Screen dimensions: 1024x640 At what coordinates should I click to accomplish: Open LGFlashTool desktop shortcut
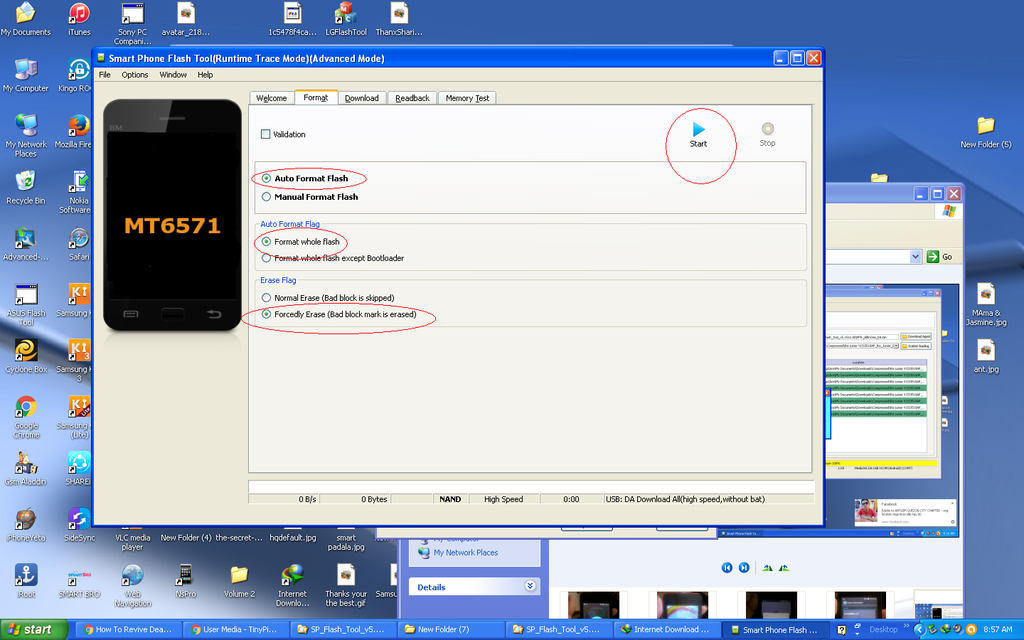tap(346, 14)
